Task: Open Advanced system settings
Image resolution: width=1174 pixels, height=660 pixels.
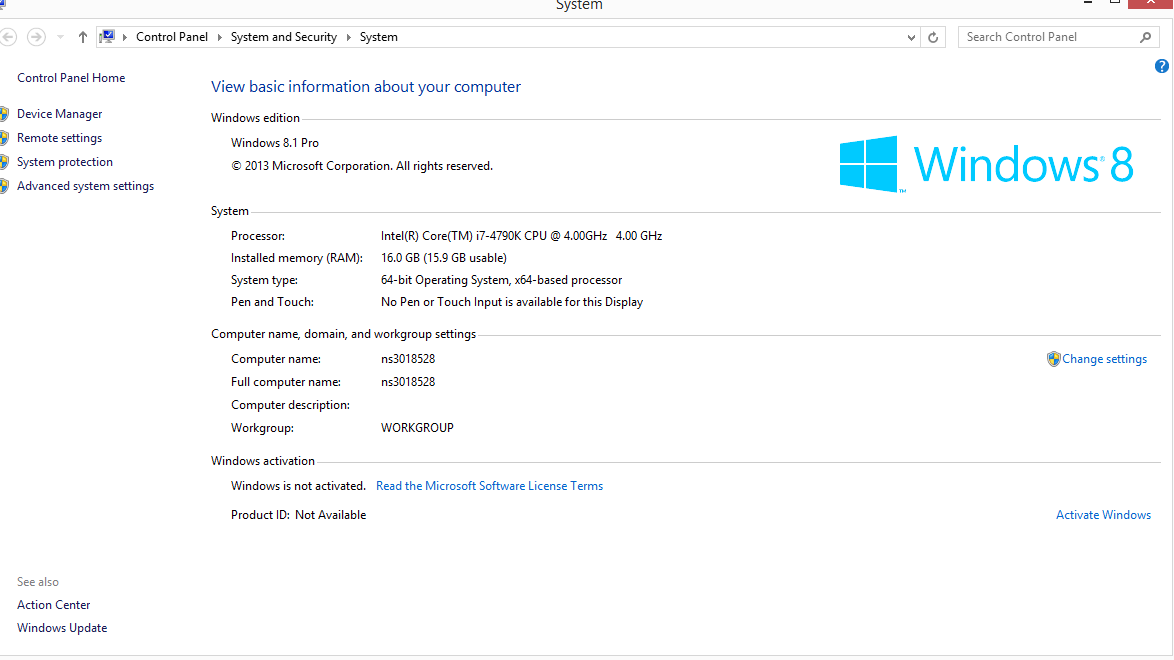Action: [x=85, y=186]
